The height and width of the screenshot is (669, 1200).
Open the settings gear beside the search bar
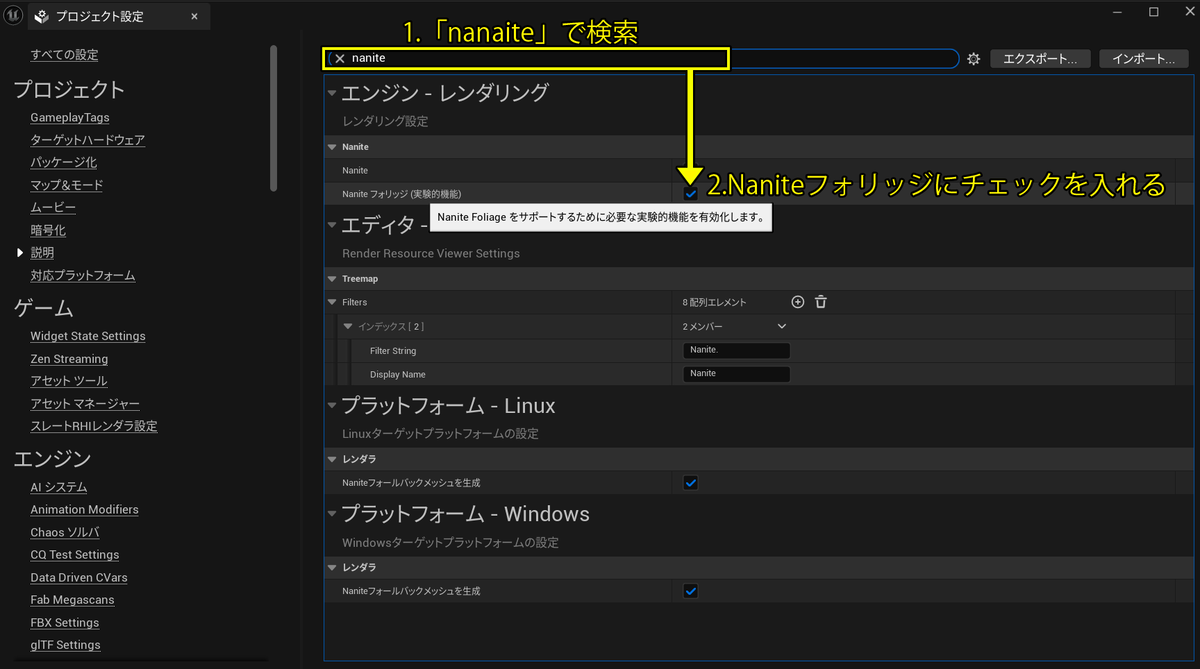tap(974, 59)
